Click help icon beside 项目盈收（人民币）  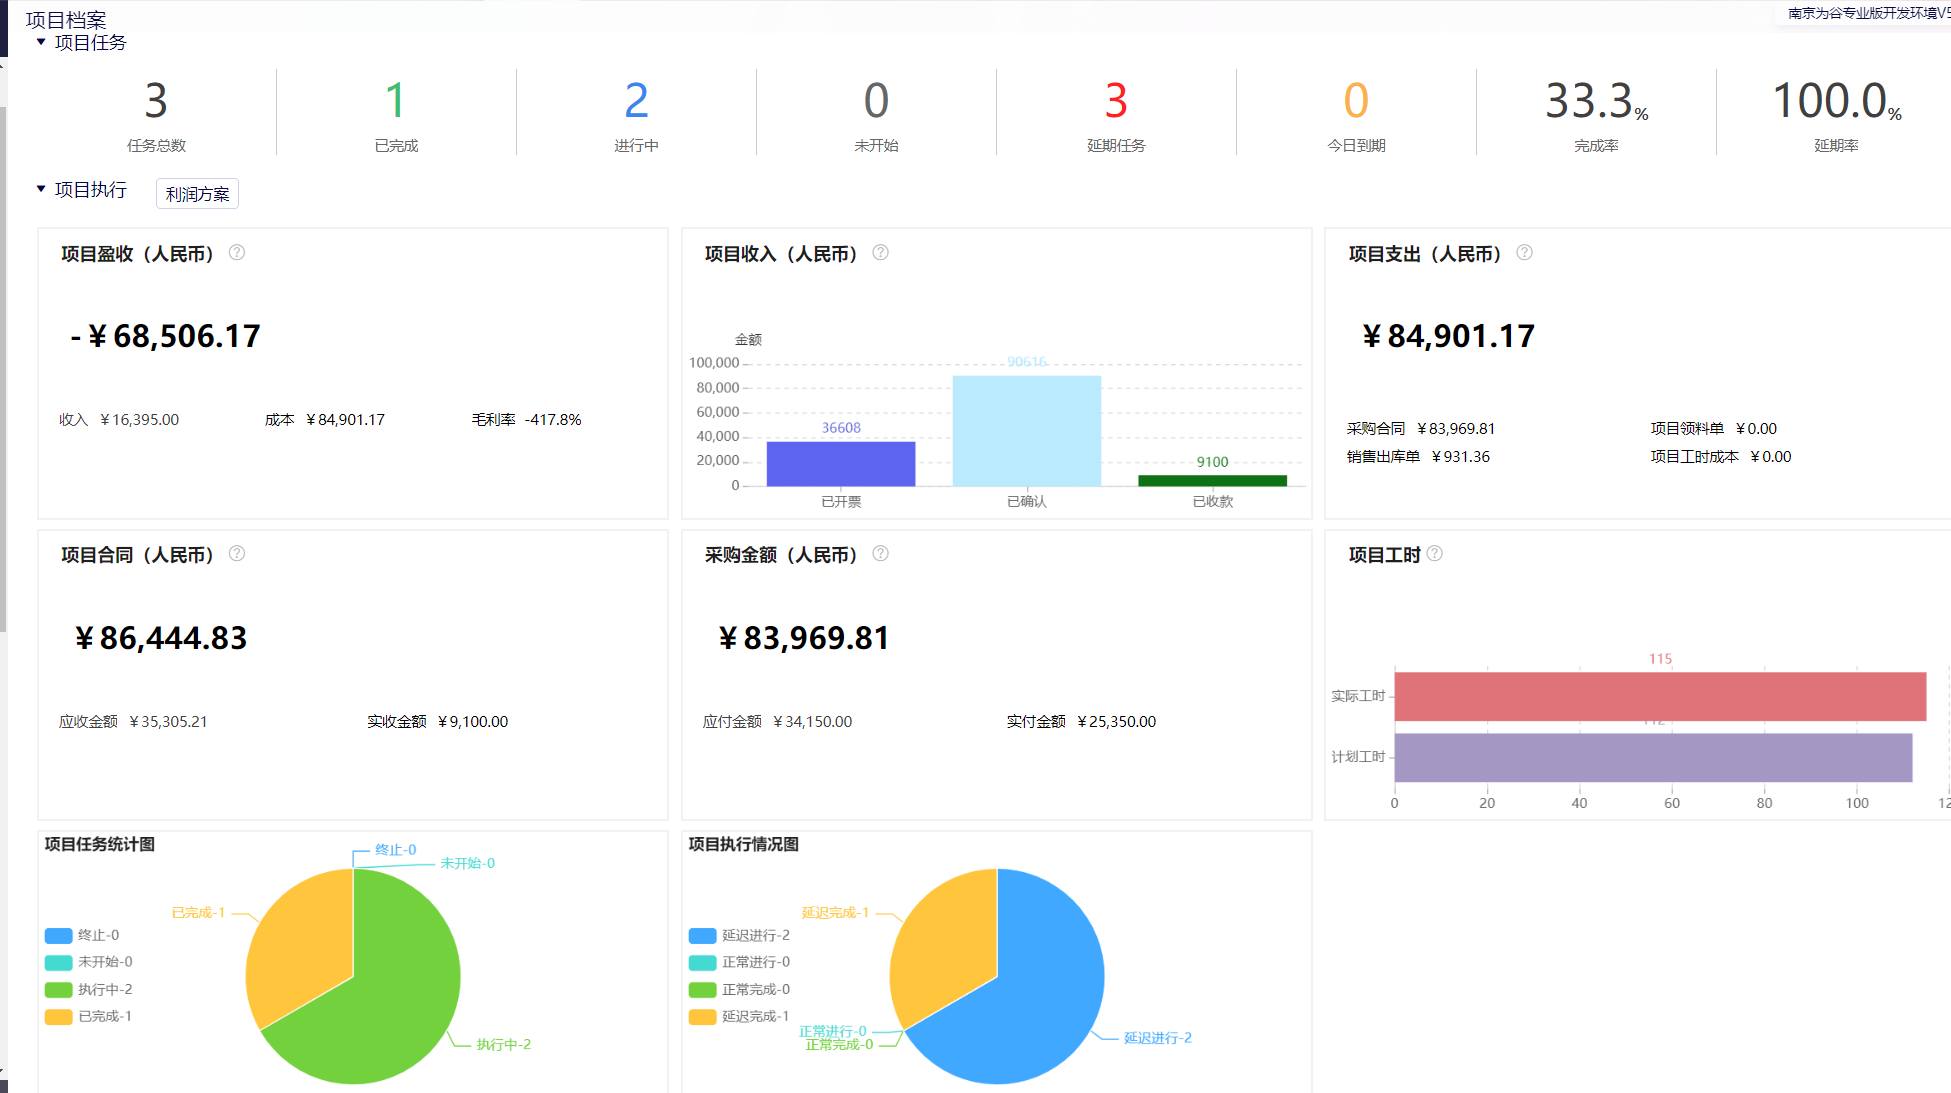pos(237,253)
